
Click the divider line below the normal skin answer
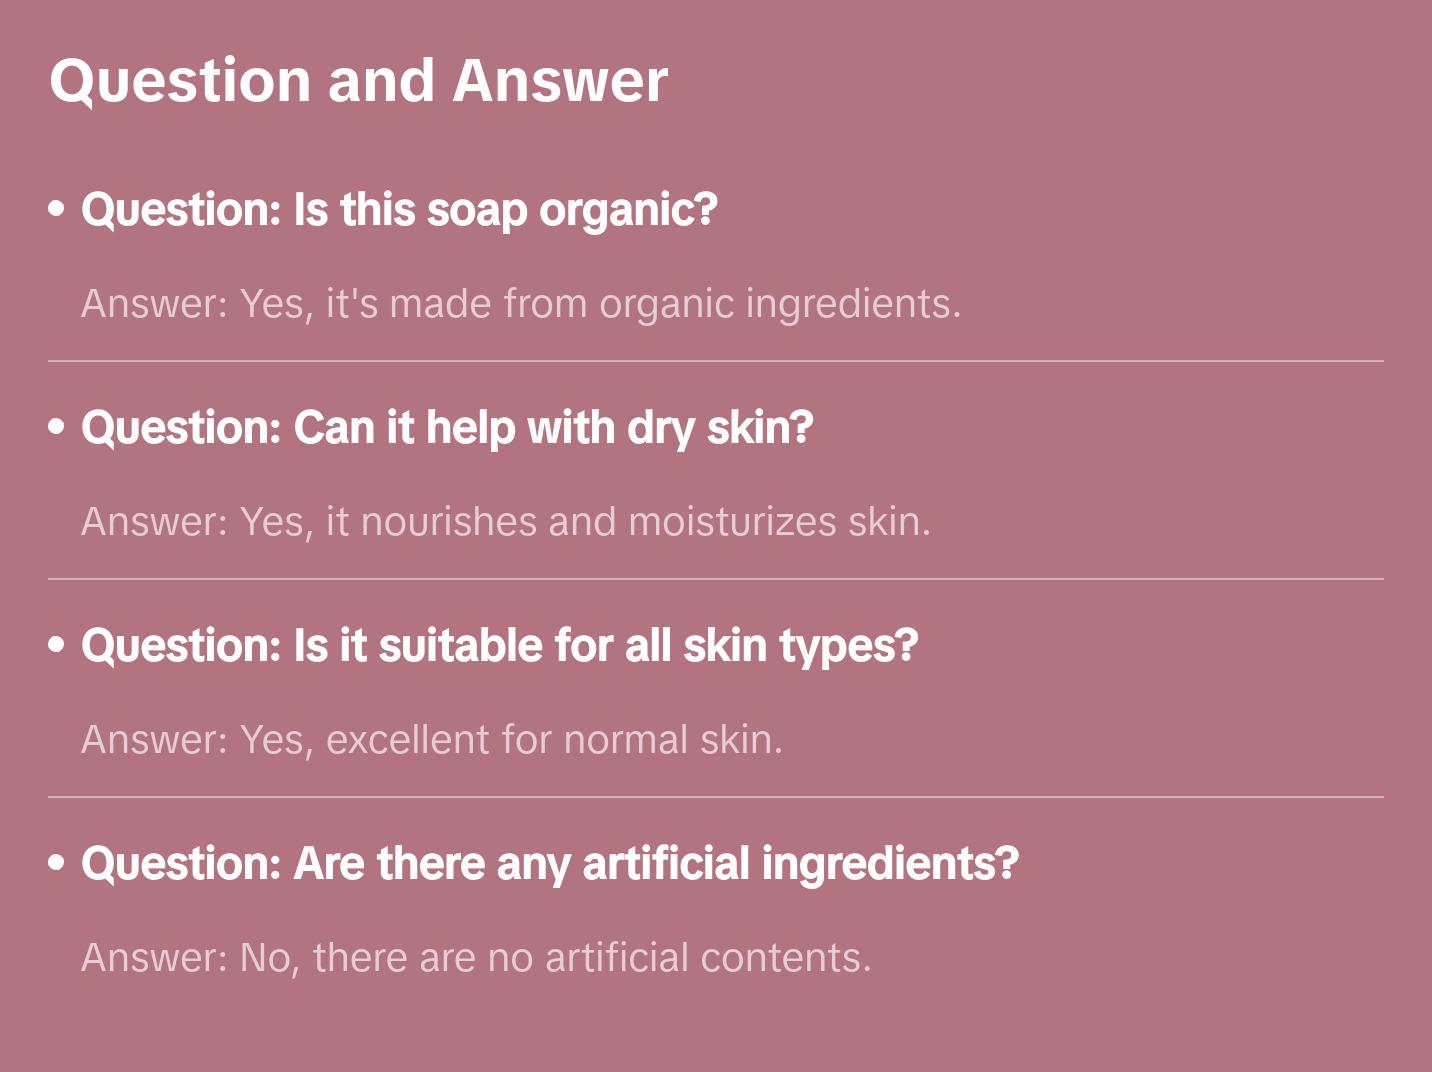716,797
